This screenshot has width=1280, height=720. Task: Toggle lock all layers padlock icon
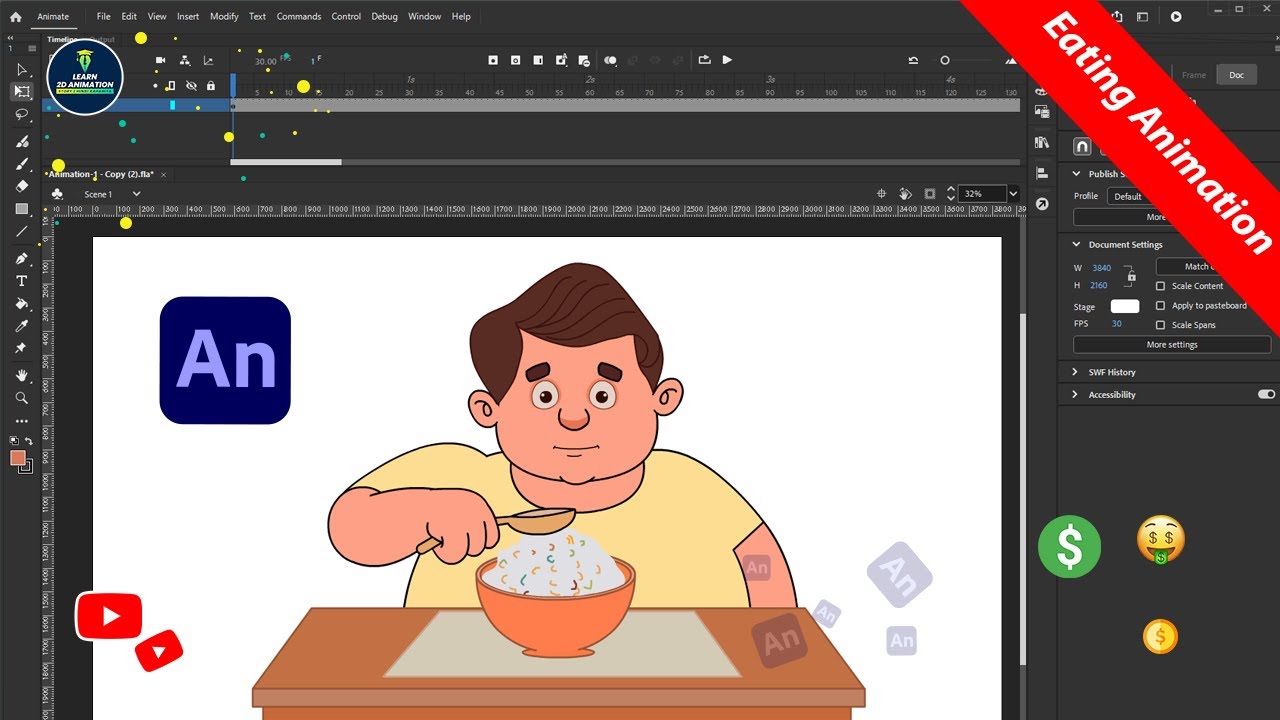click(210, 86)
